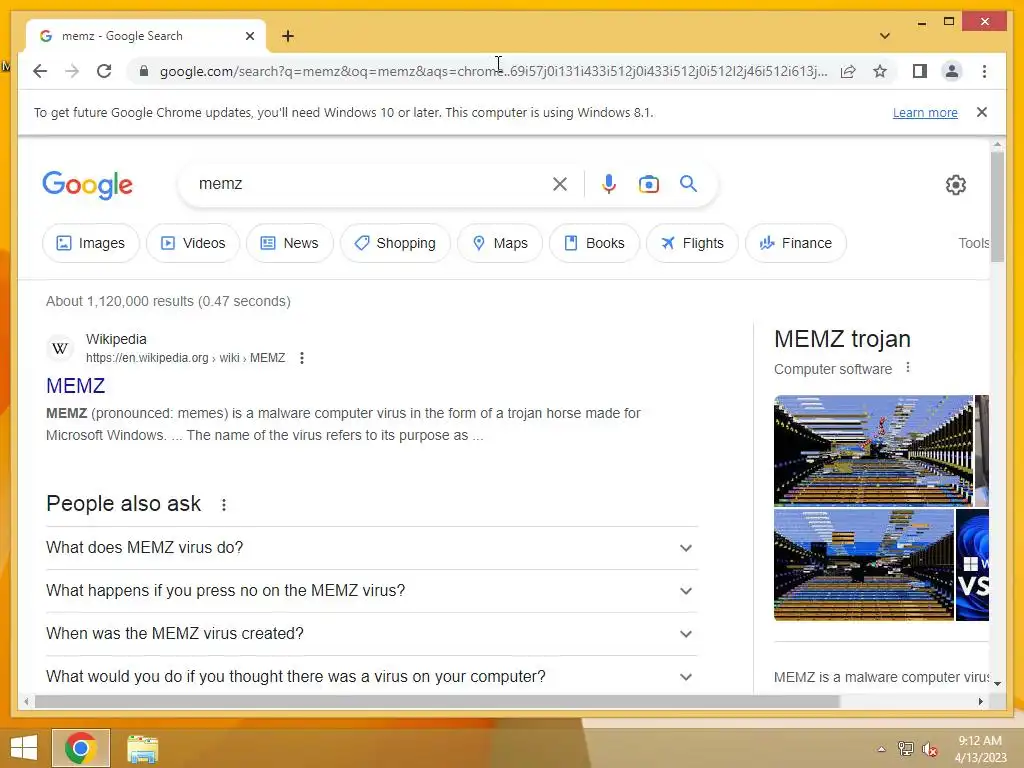The width and height of the screenshot is (1024, 768).
Task: Open search Tools options
Action: coord(973,243)
